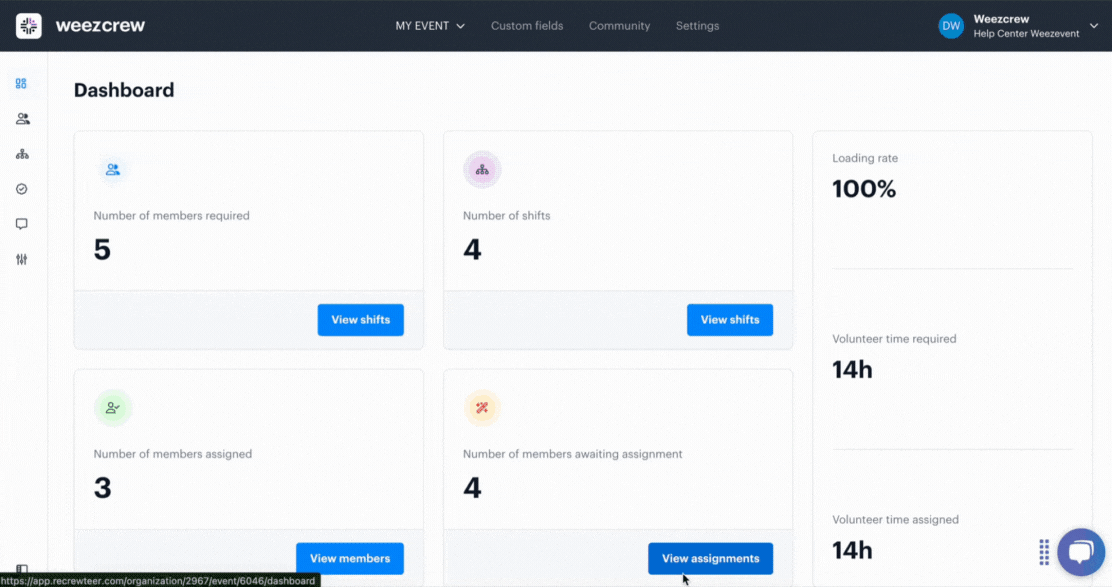The width and height of the screenshot is (1112, 587).
Task: Click the weezcrew logo icon
Action: pos(28,26)
